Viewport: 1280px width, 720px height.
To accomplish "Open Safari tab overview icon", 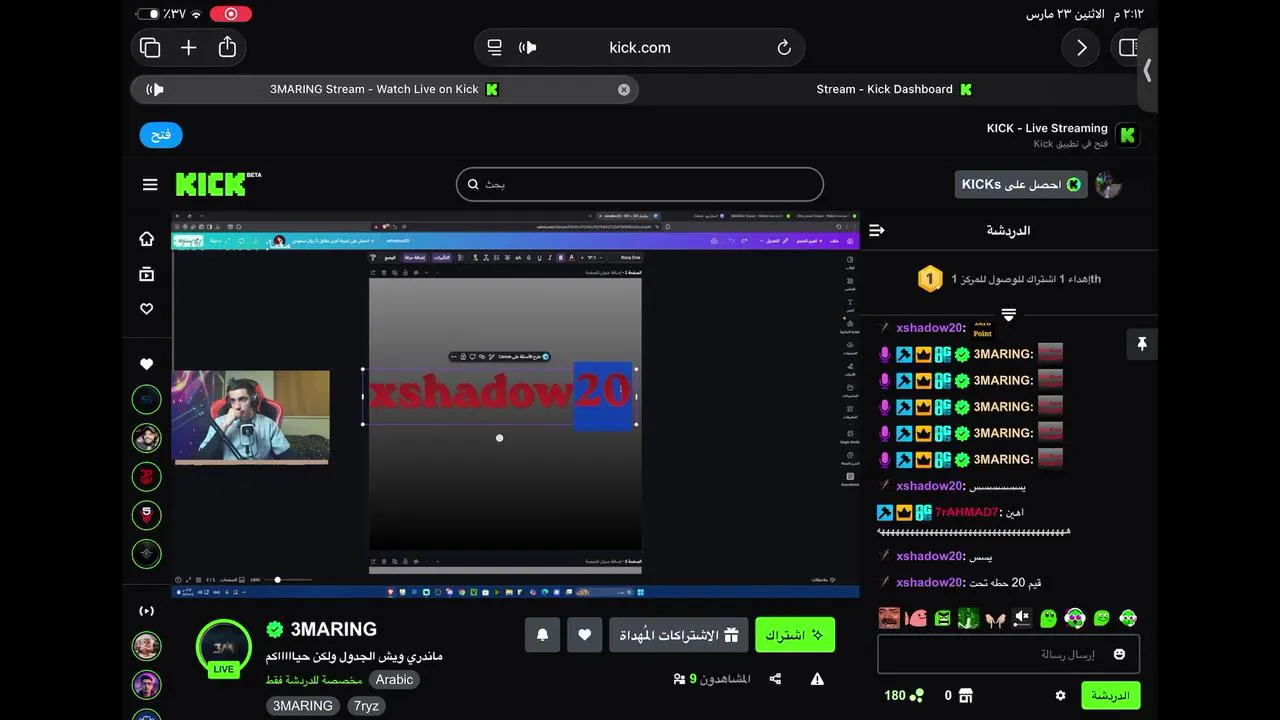I will coord(150,48).
